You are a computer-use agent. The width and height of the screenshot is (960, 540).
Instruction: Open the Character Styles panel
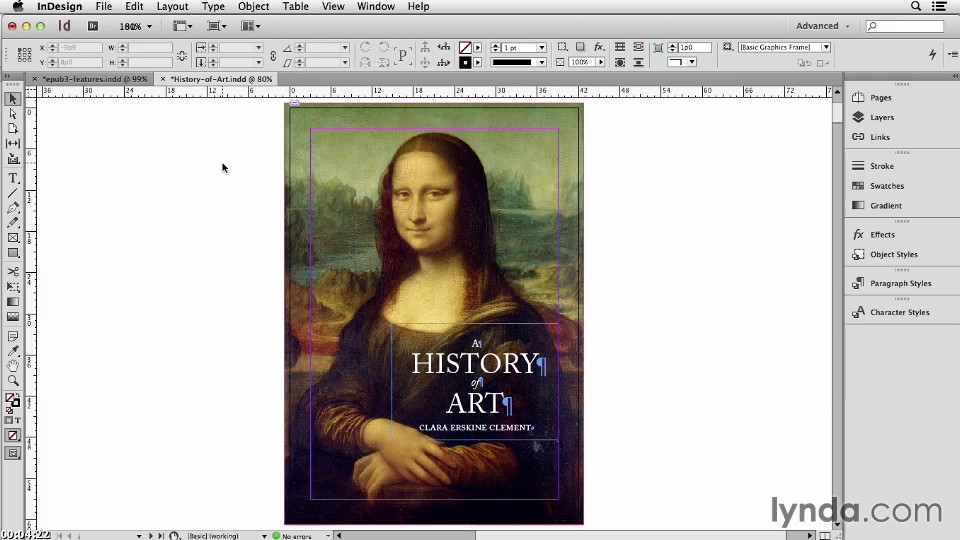(x=899, y=312)
